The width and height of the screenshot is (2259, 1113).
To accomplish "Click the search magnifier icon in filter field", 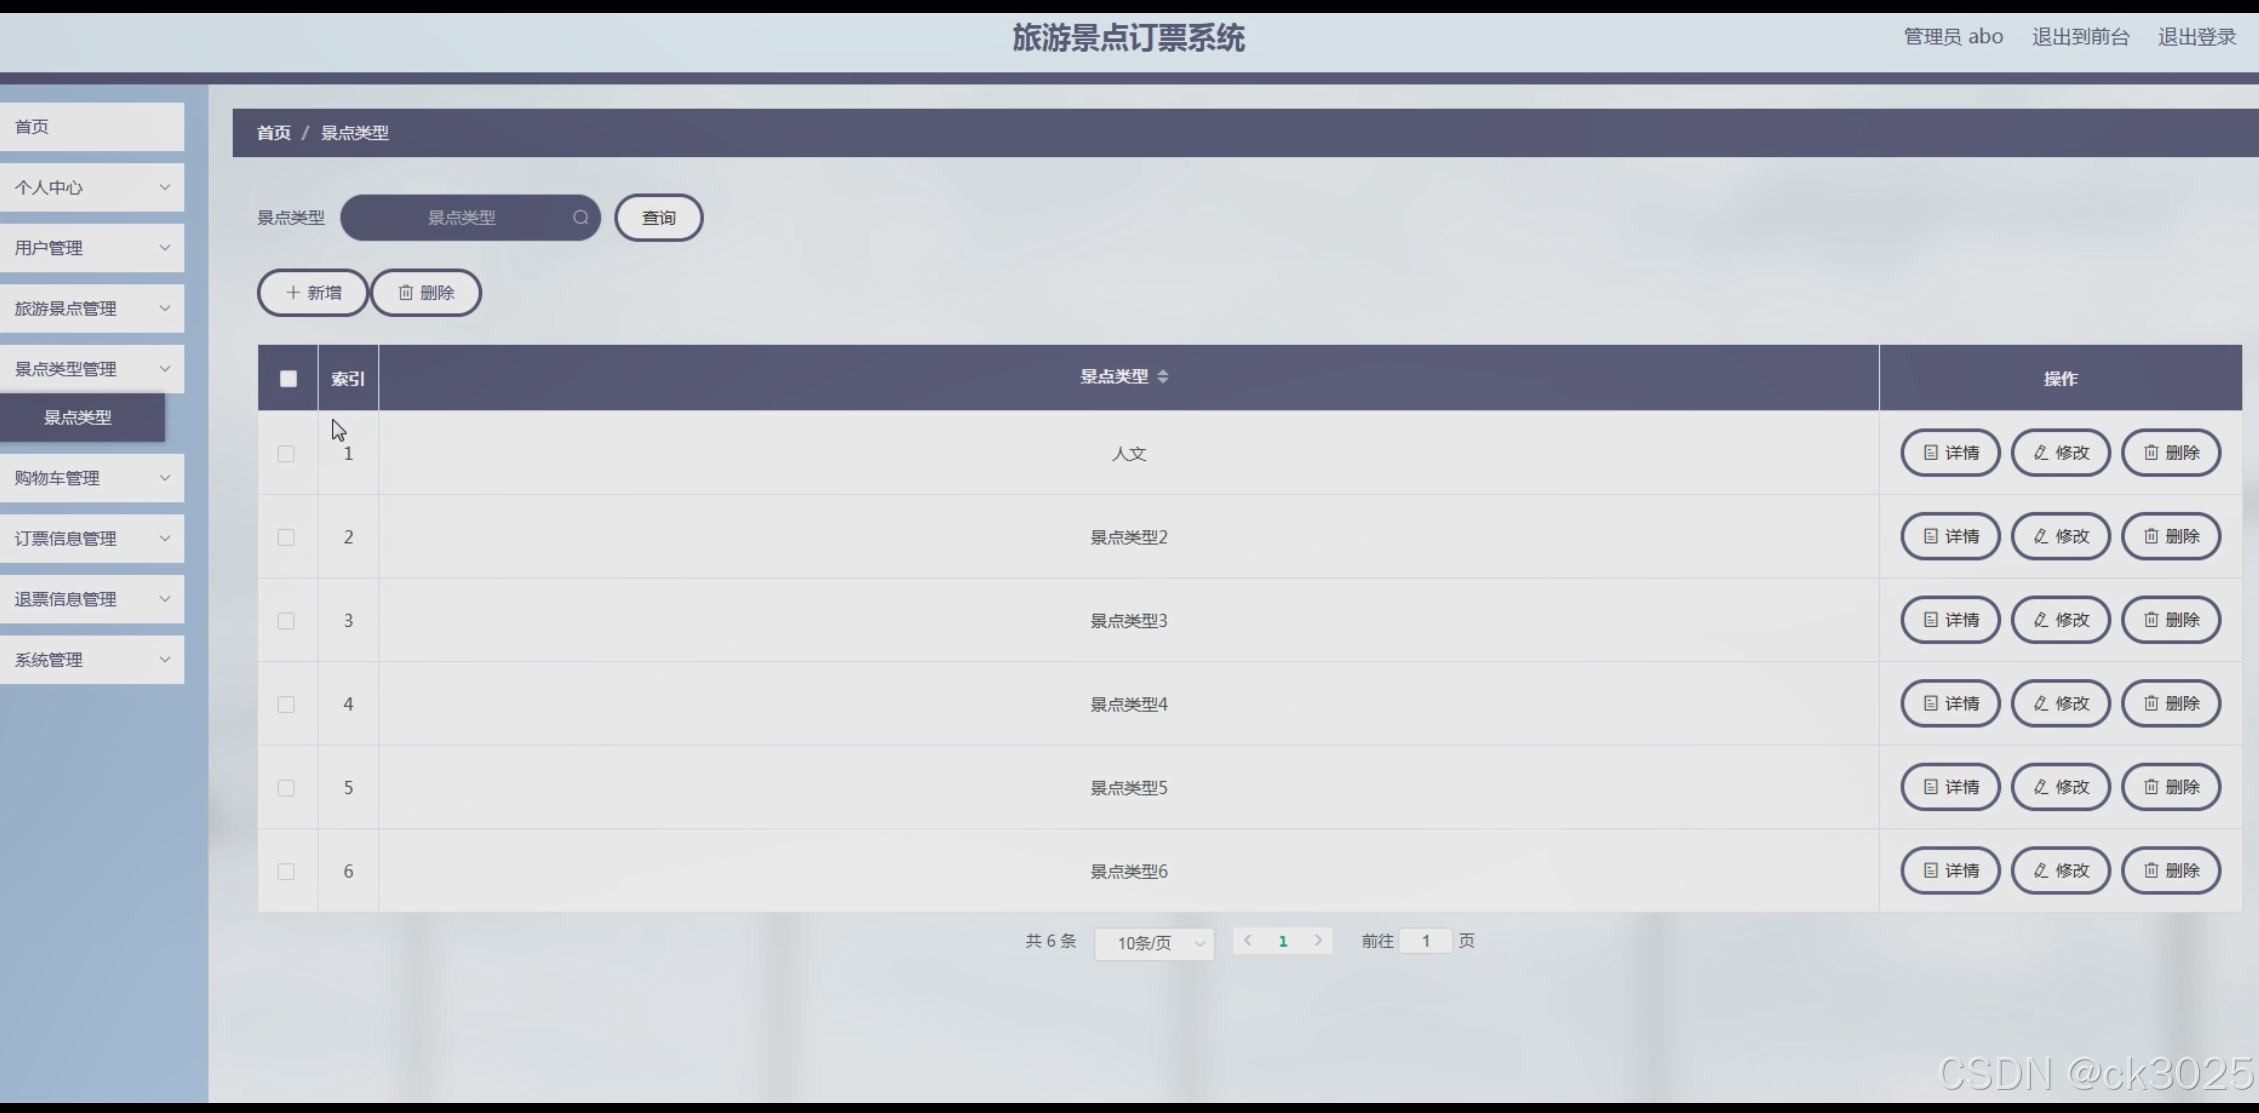I will (580, 218).
